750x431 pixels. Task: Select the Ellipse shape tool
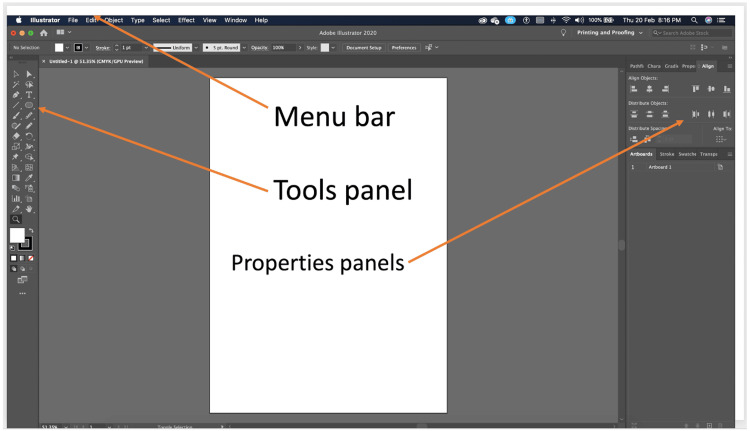point(29,105)
